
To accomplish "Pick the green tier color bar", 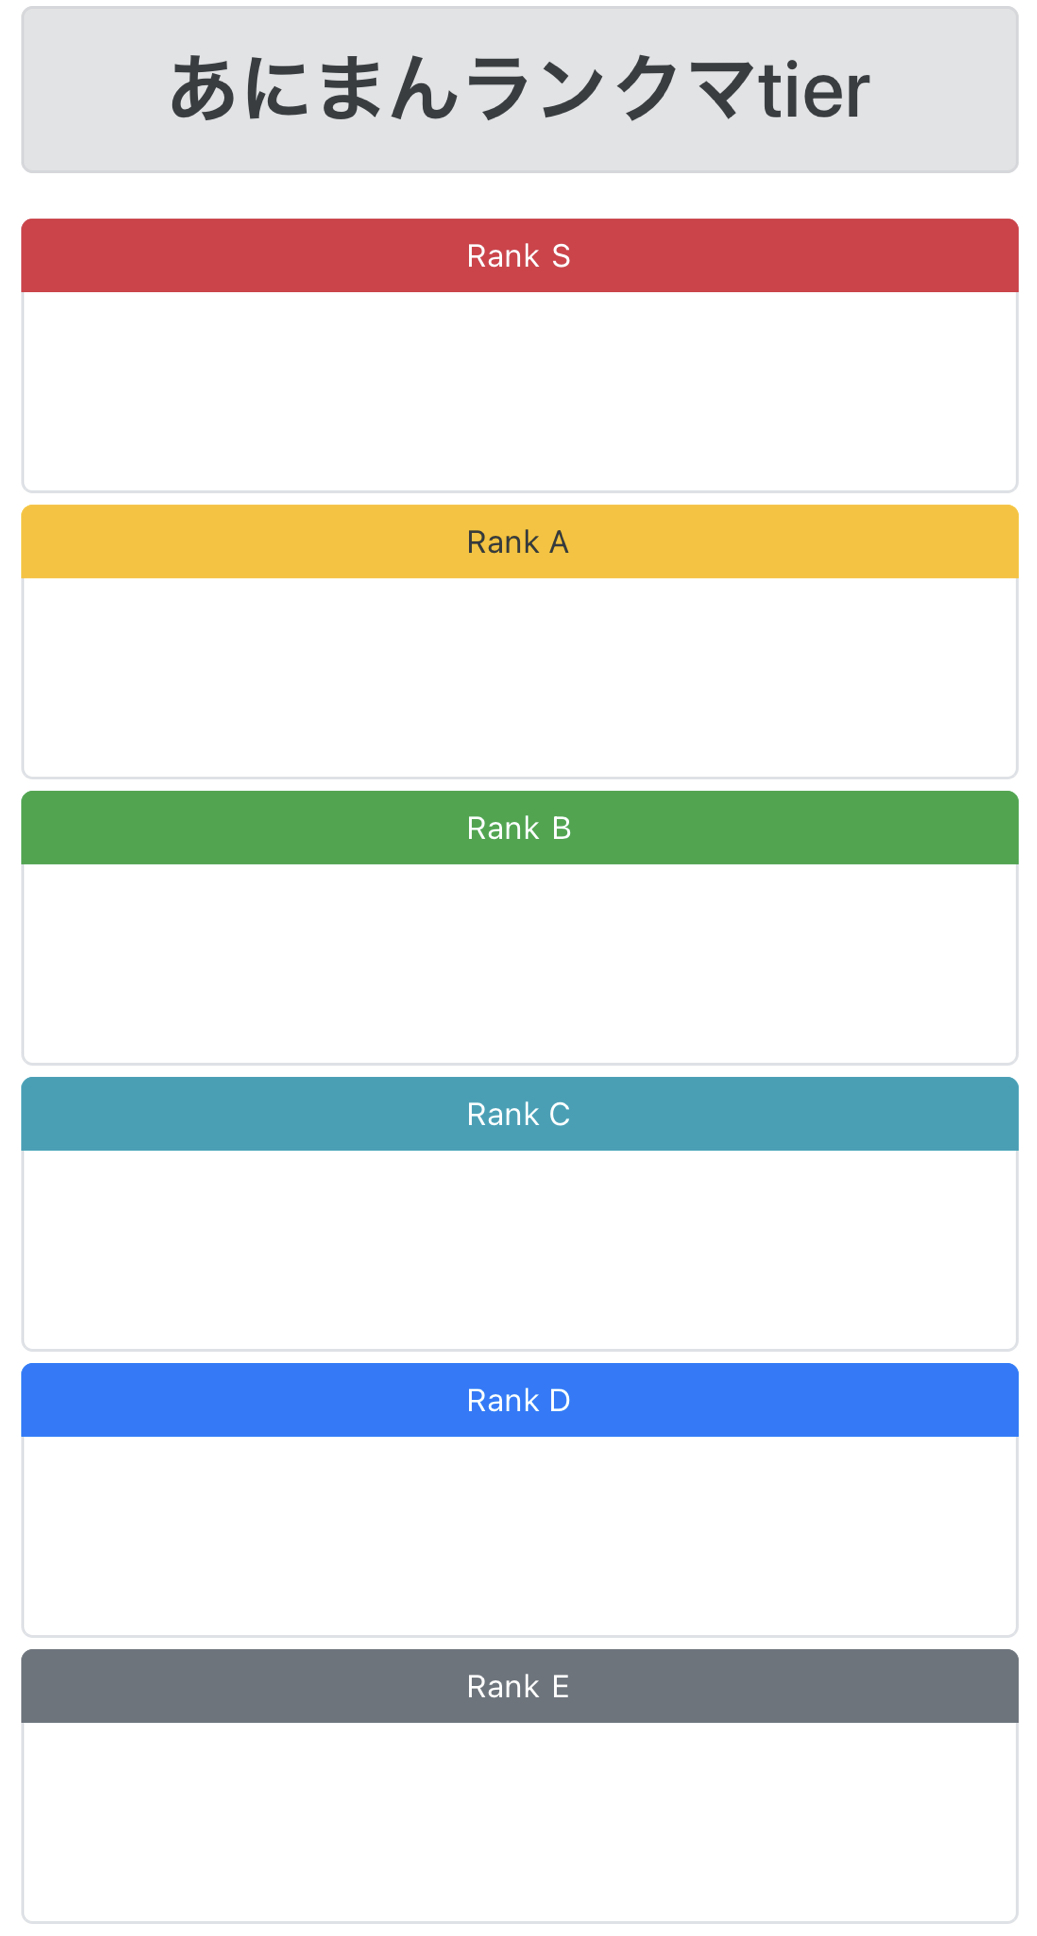I will [250, 828].
